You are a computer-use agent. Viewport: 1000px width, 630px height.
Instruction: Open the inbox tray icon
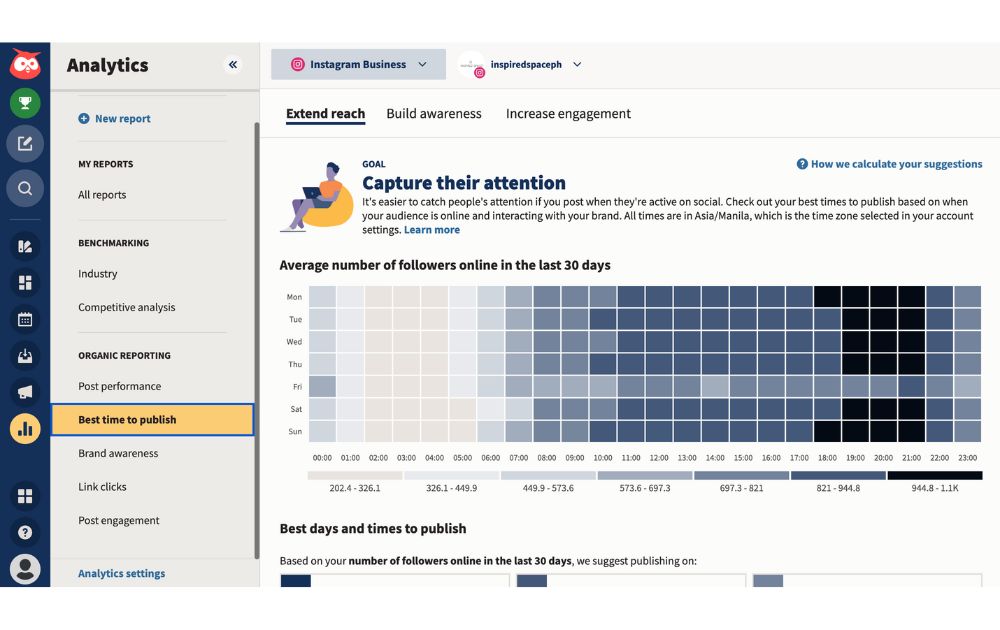pyautogui.click(x=25, y=355)
